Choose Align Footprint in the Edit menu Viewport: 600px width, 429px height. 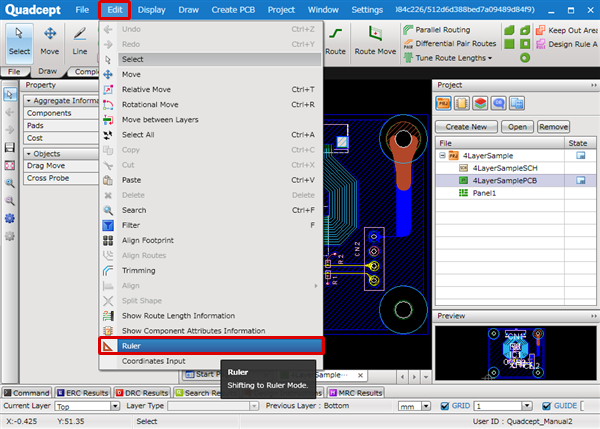coord(211,240)
